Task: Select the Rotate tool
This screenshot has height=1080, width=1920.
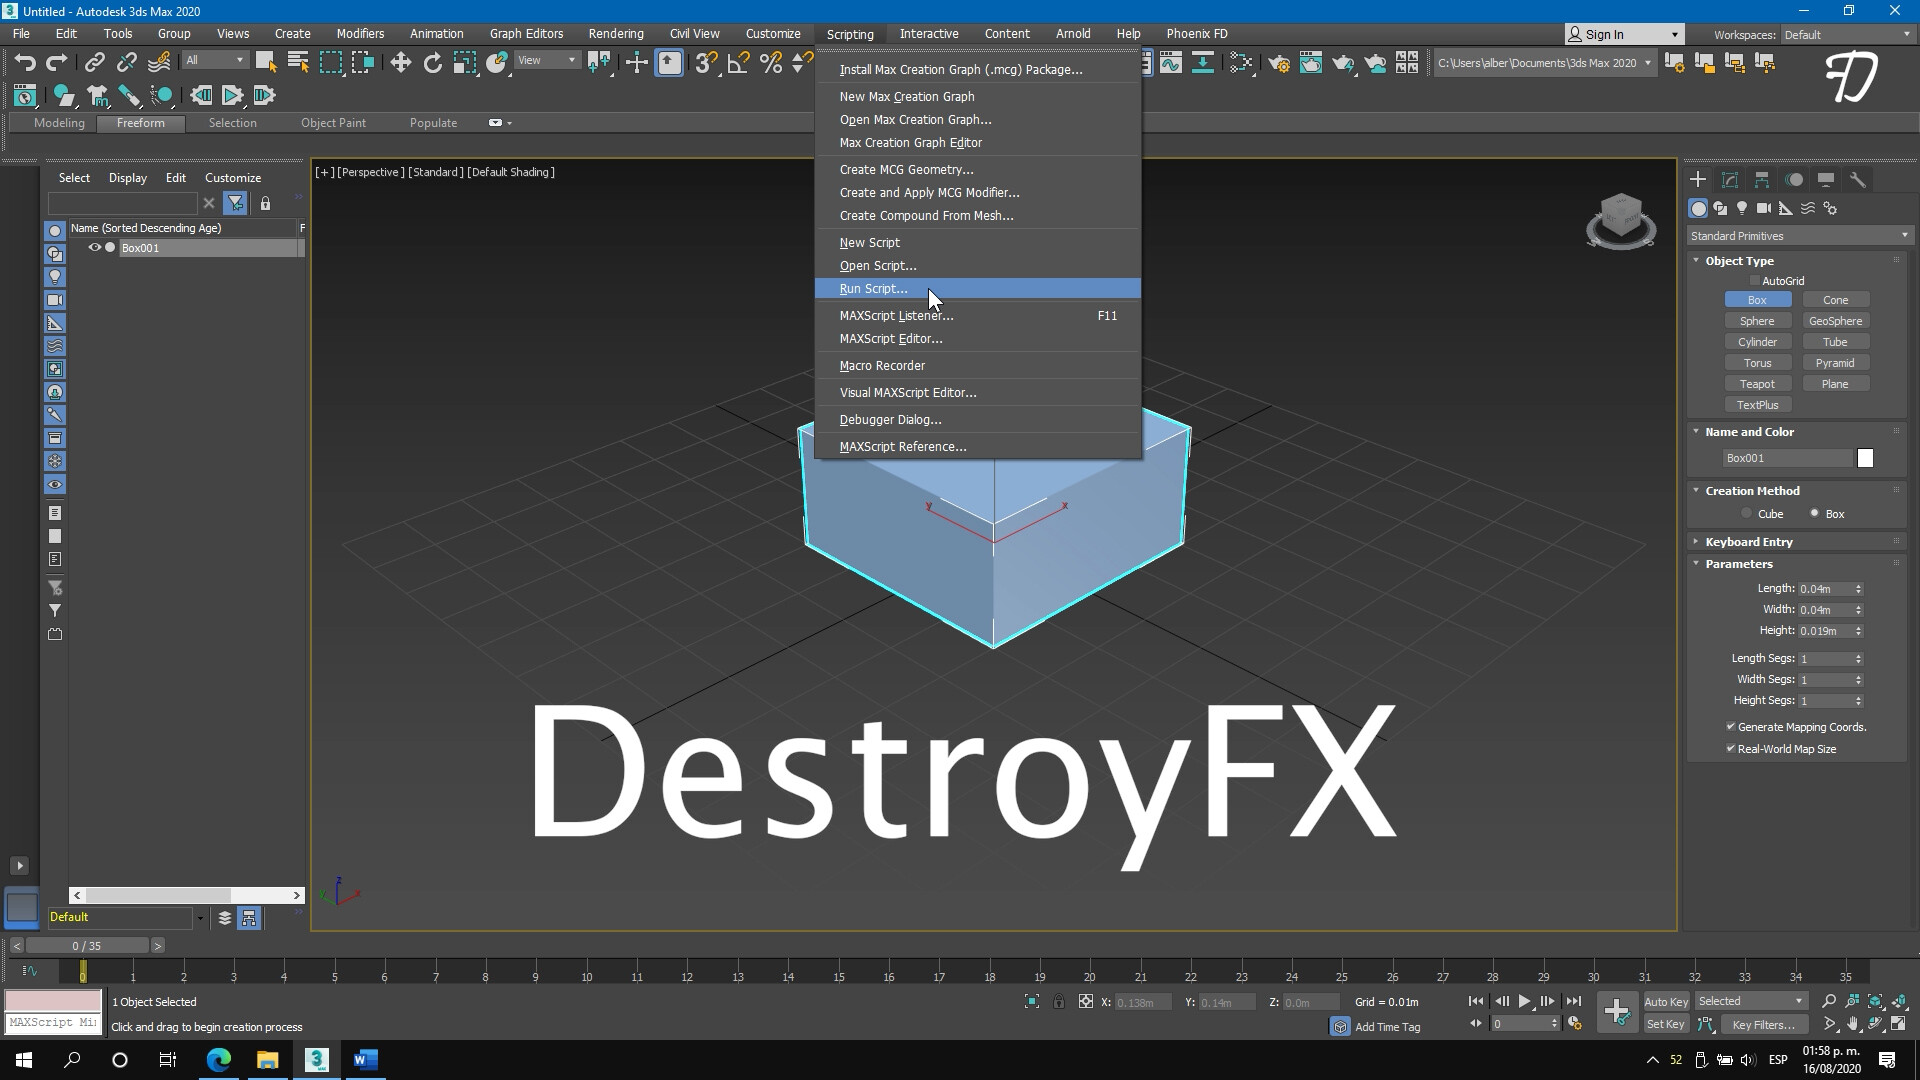Action: [x=432, y=62]
